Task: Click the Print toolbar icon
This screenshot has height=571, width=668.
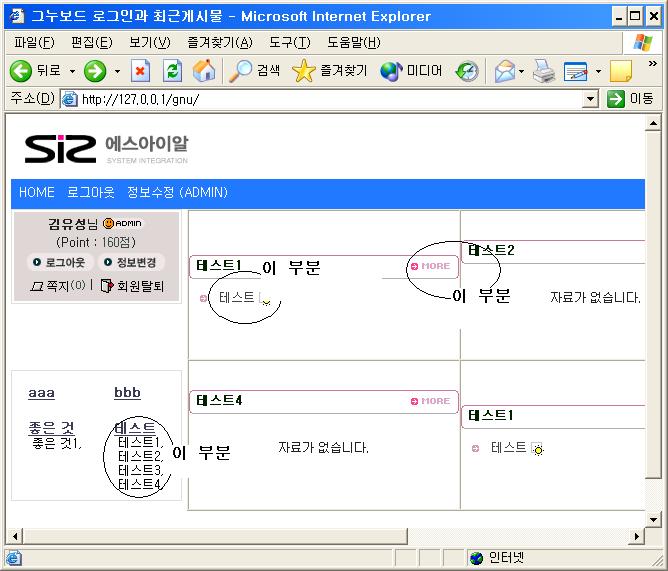Action: [x=543, y=71]
